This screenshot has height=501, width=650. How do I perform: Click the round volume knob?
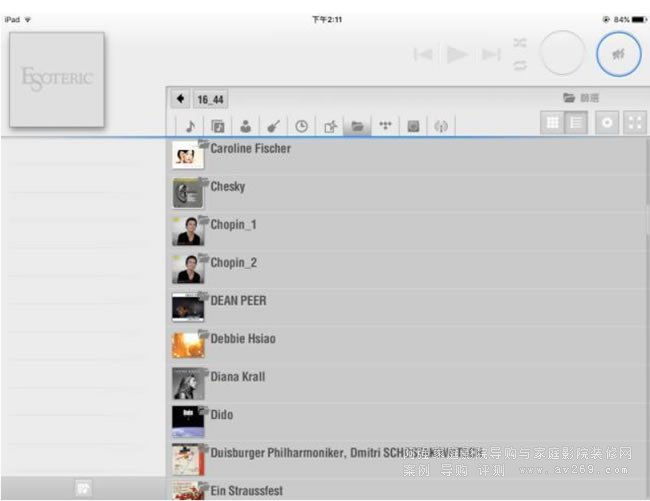click(x=561, y=53)
